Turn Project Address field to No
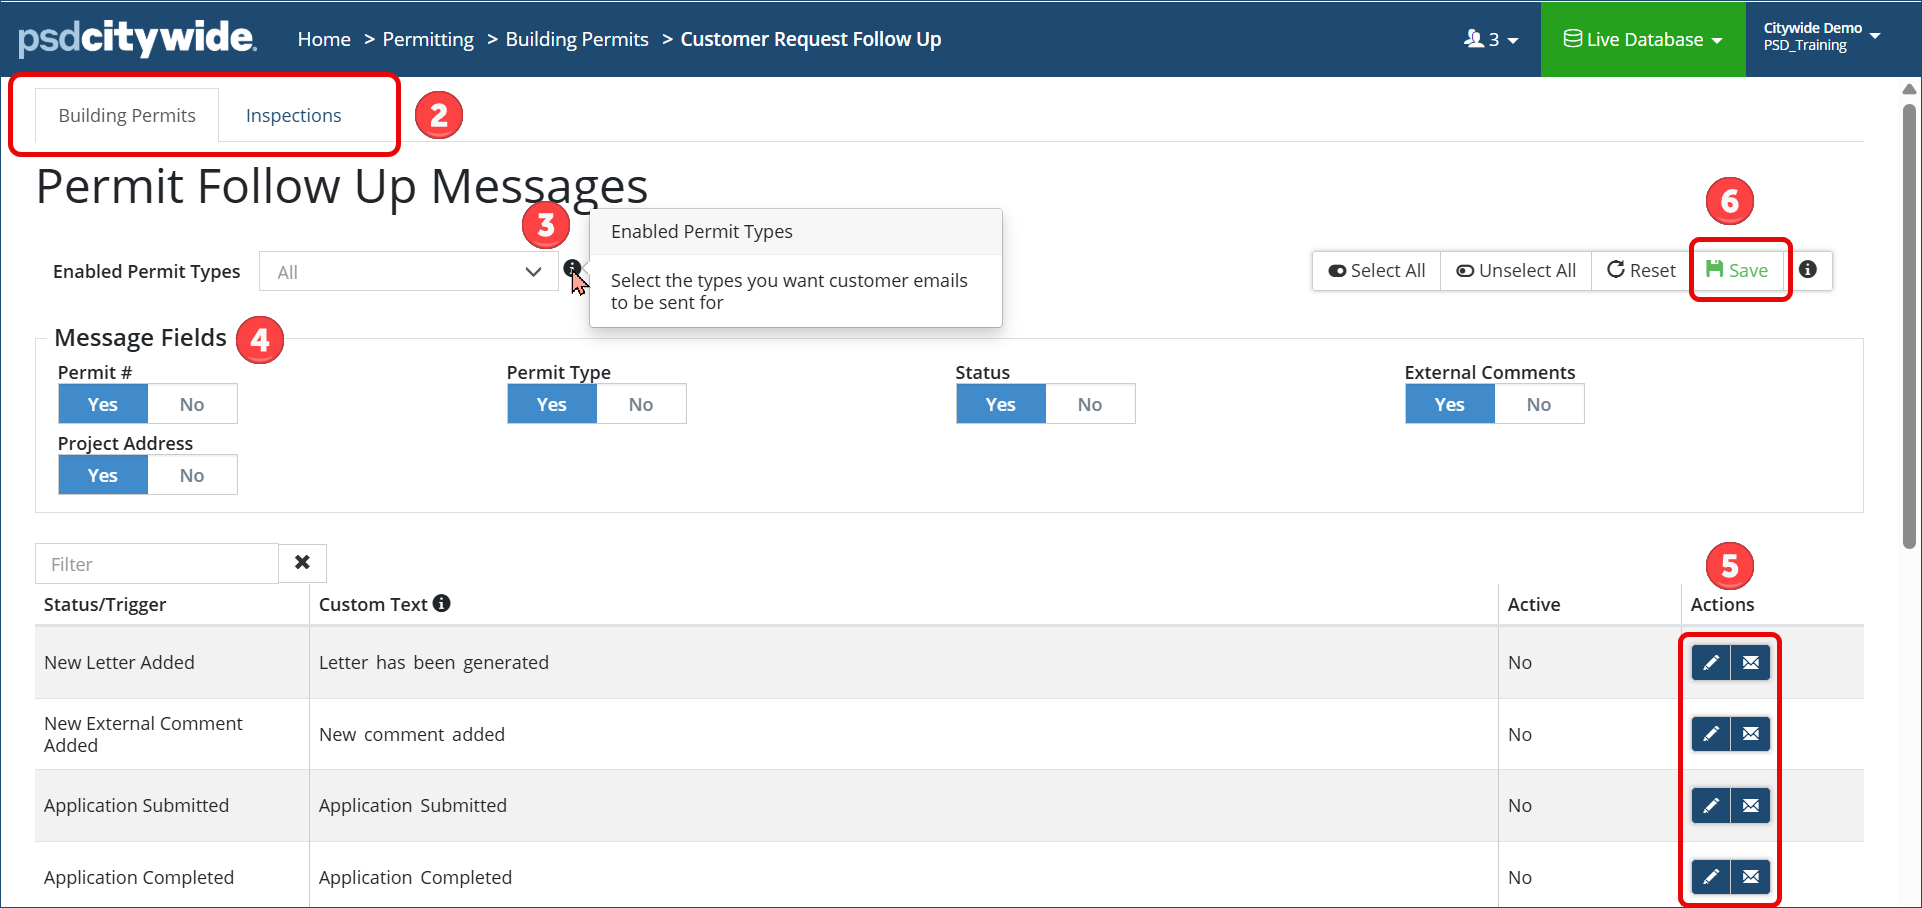The image size is (1922, 908). pyautogui.click(x=192, y=475)
